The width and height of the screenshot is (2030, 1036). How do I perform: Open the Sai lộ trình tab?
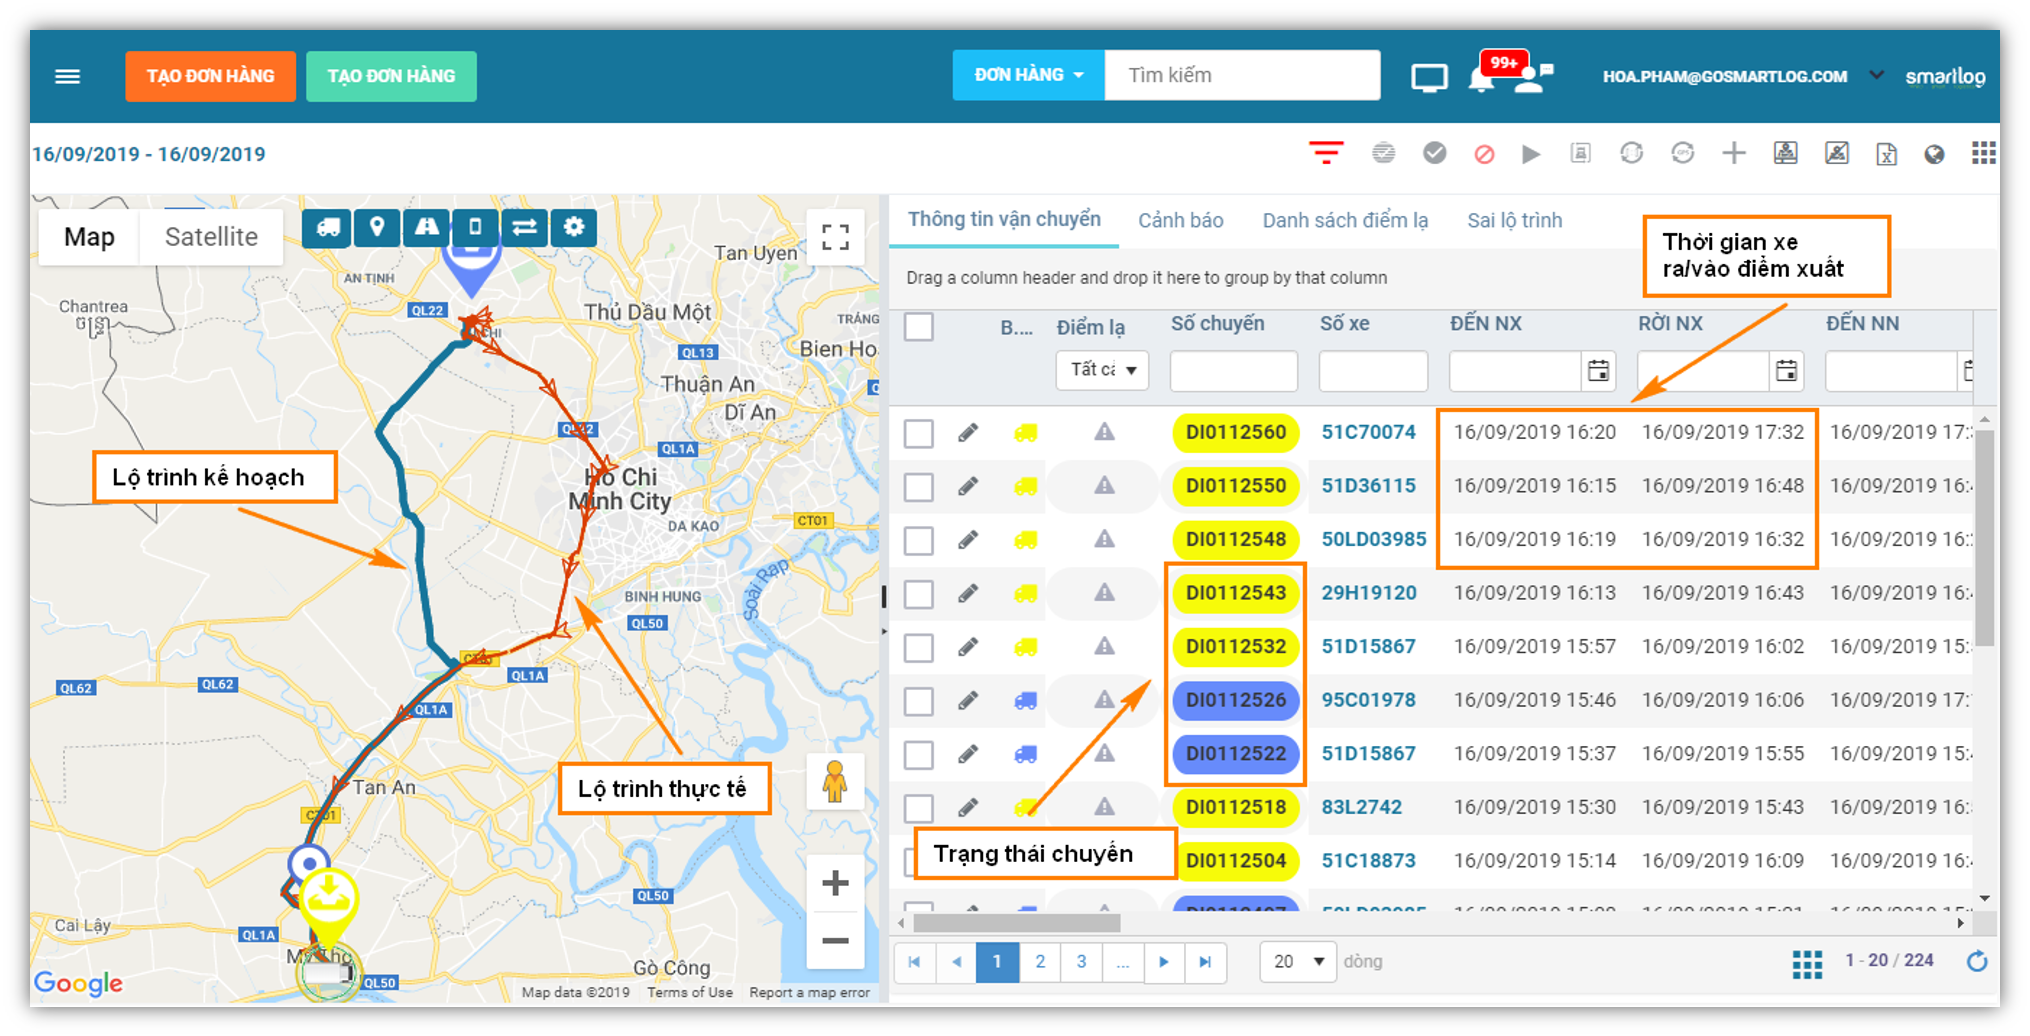coord(1514,220)
